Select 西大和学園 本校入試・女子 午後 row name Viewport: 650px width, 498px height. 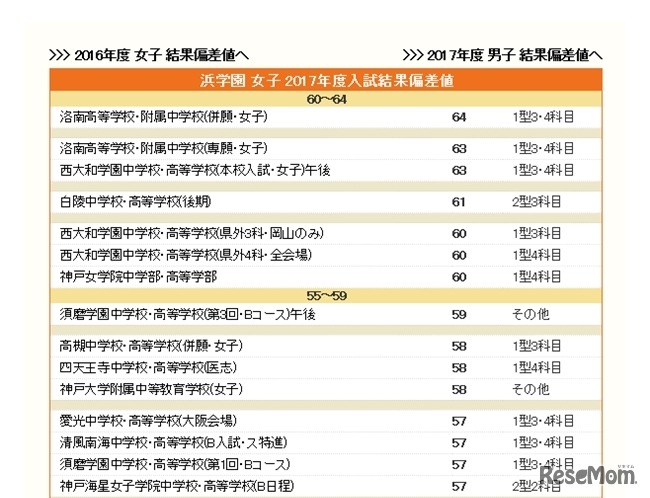[x=195, y=170]
